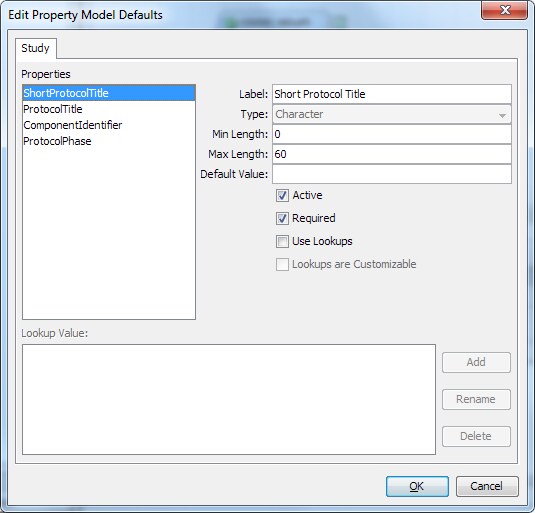This screenshot has height=513, width=535.
Task: Select ProtocolPhase property
Action: pos(109,141)
